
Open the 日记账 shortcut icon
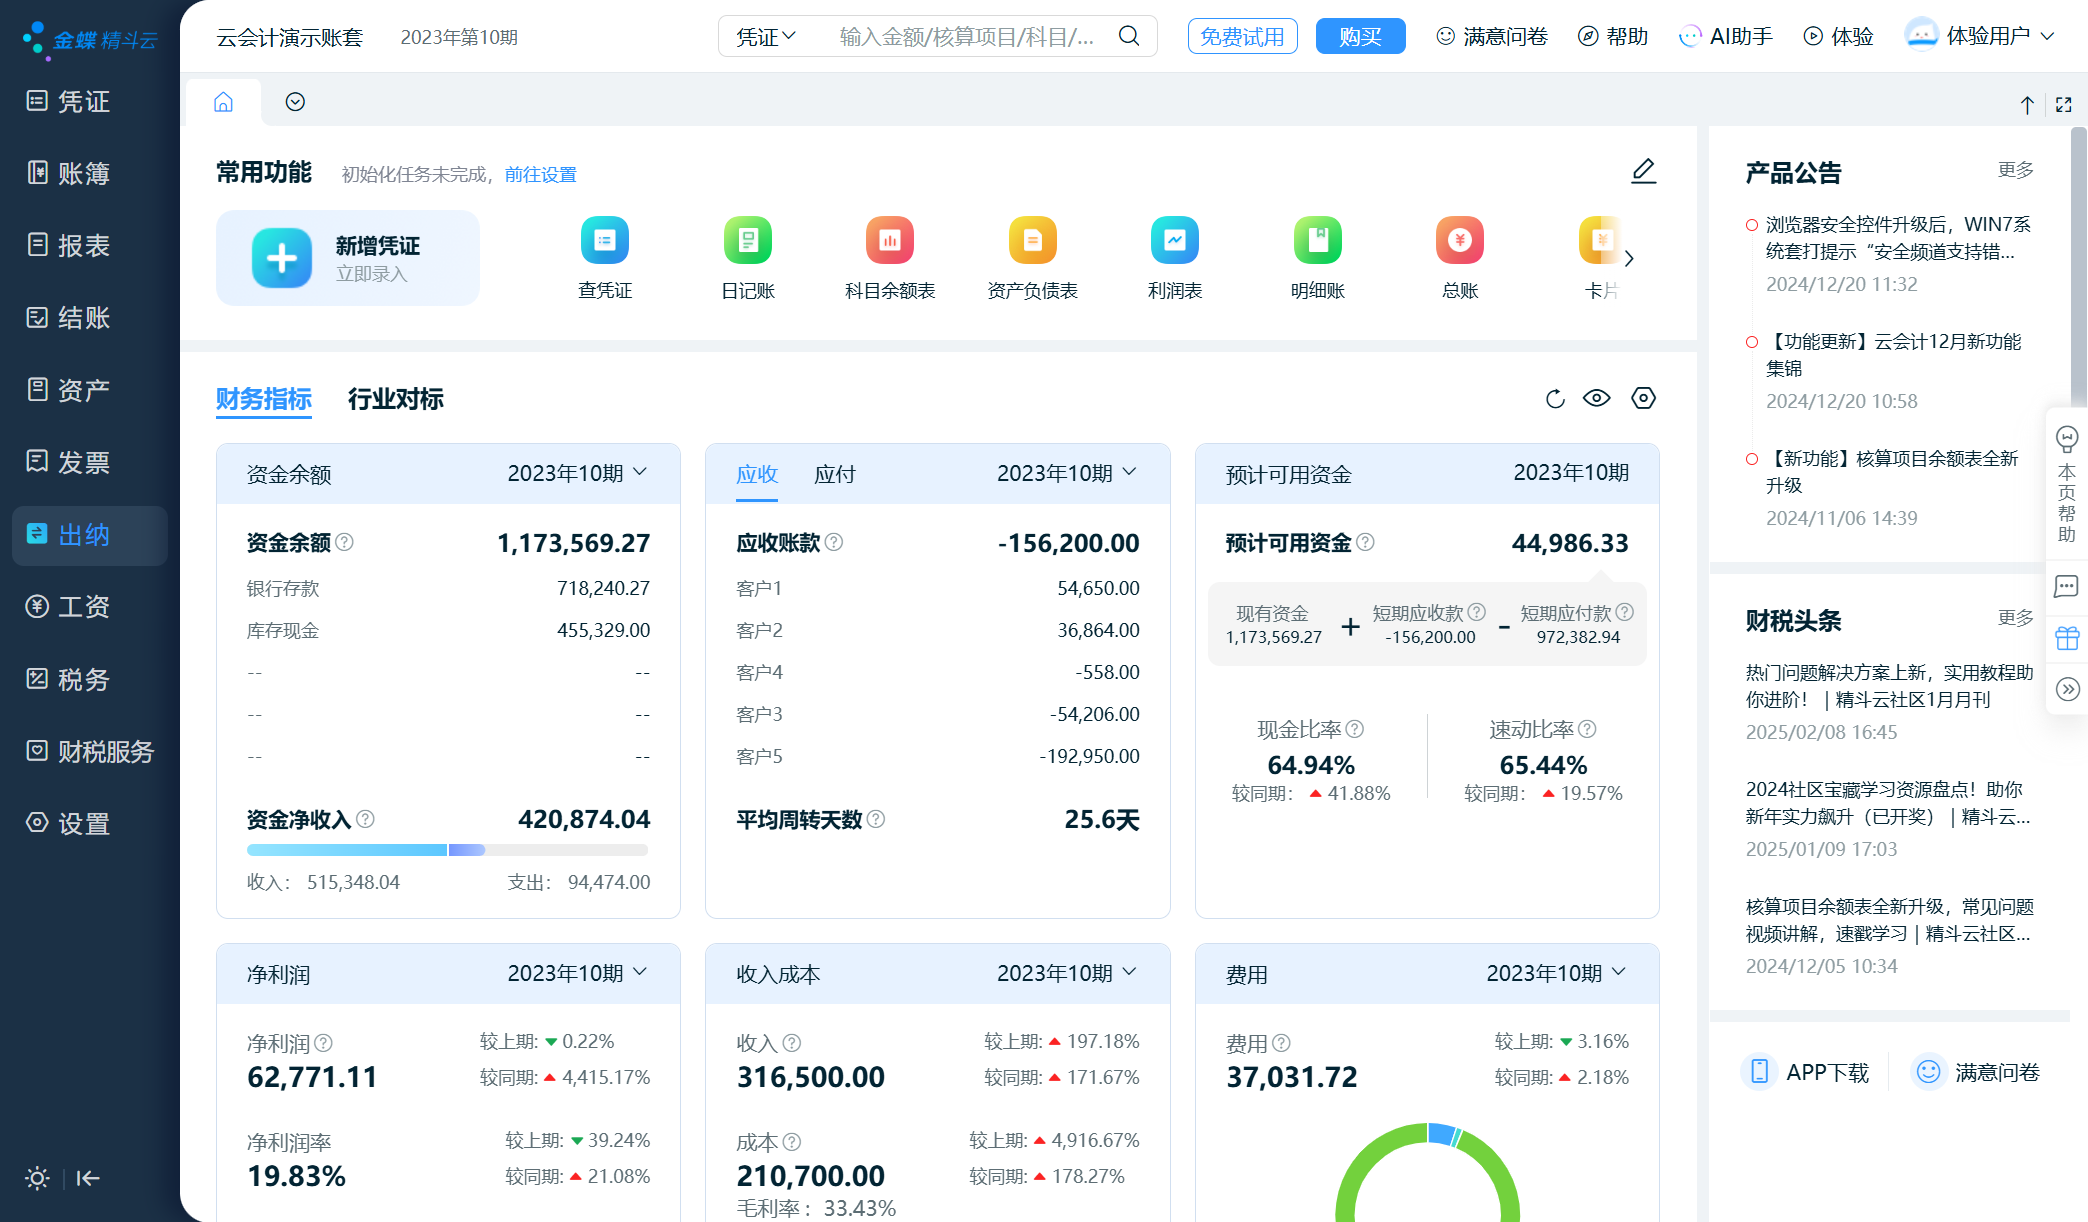(747, 241)
